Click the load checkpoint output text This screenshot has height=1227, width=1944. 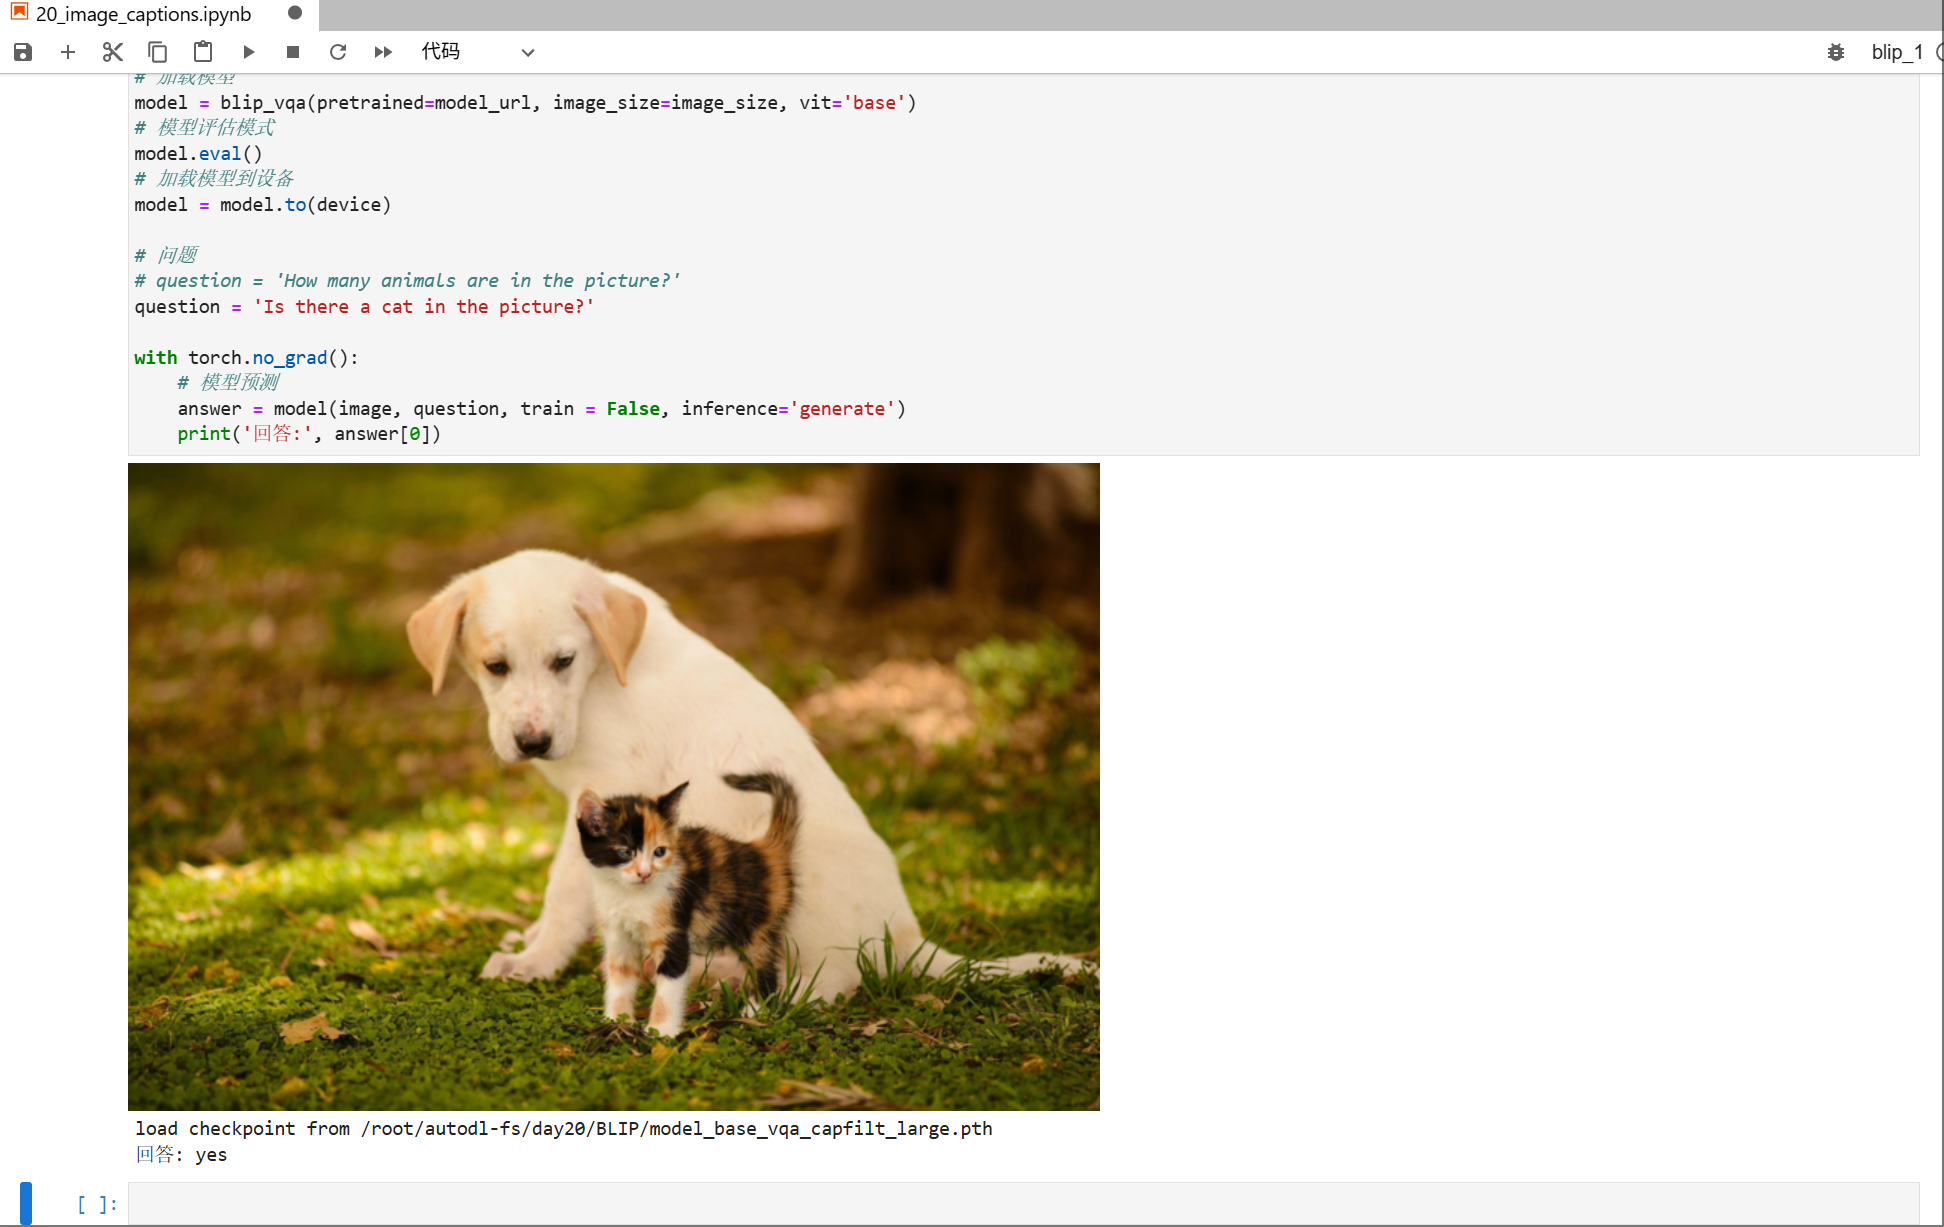pos(563,1128)
